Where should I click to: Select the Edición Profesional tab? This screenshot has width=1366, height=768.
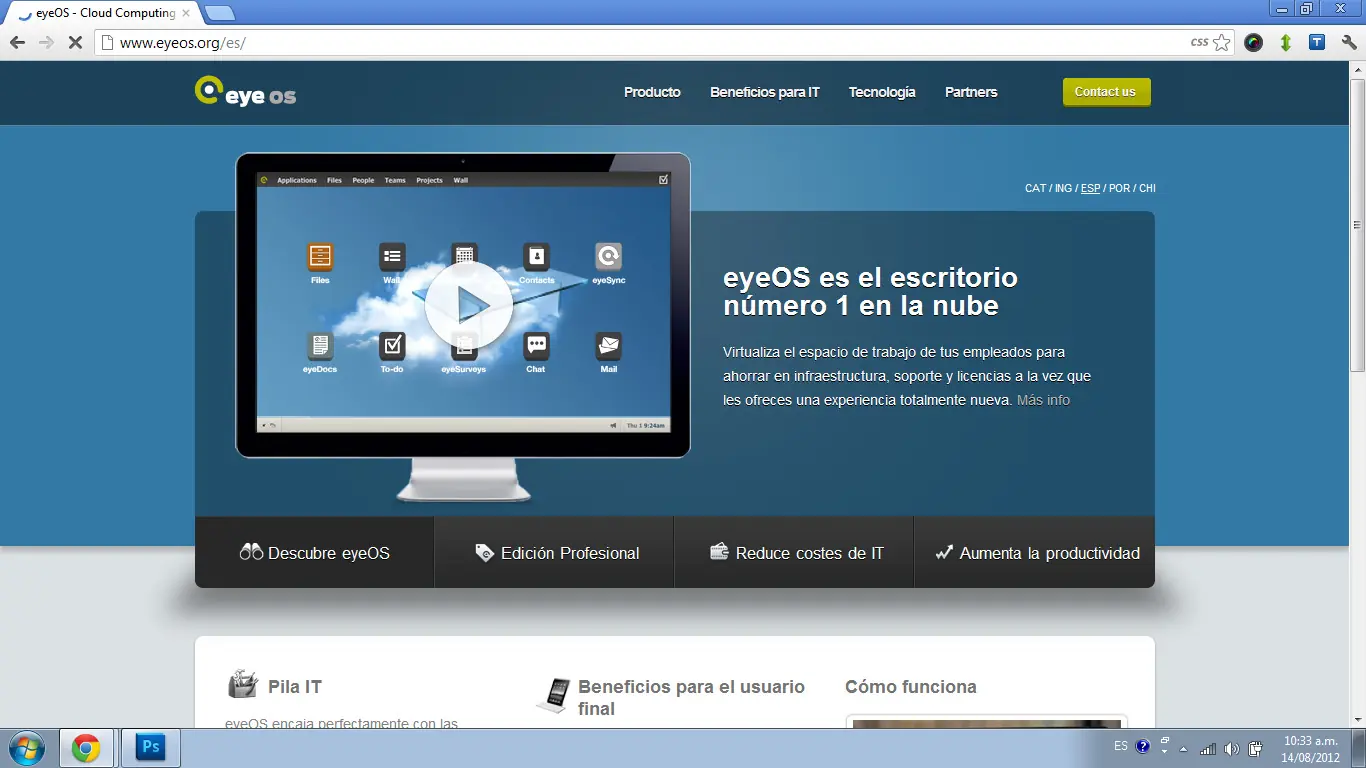[x=555, y=552]
